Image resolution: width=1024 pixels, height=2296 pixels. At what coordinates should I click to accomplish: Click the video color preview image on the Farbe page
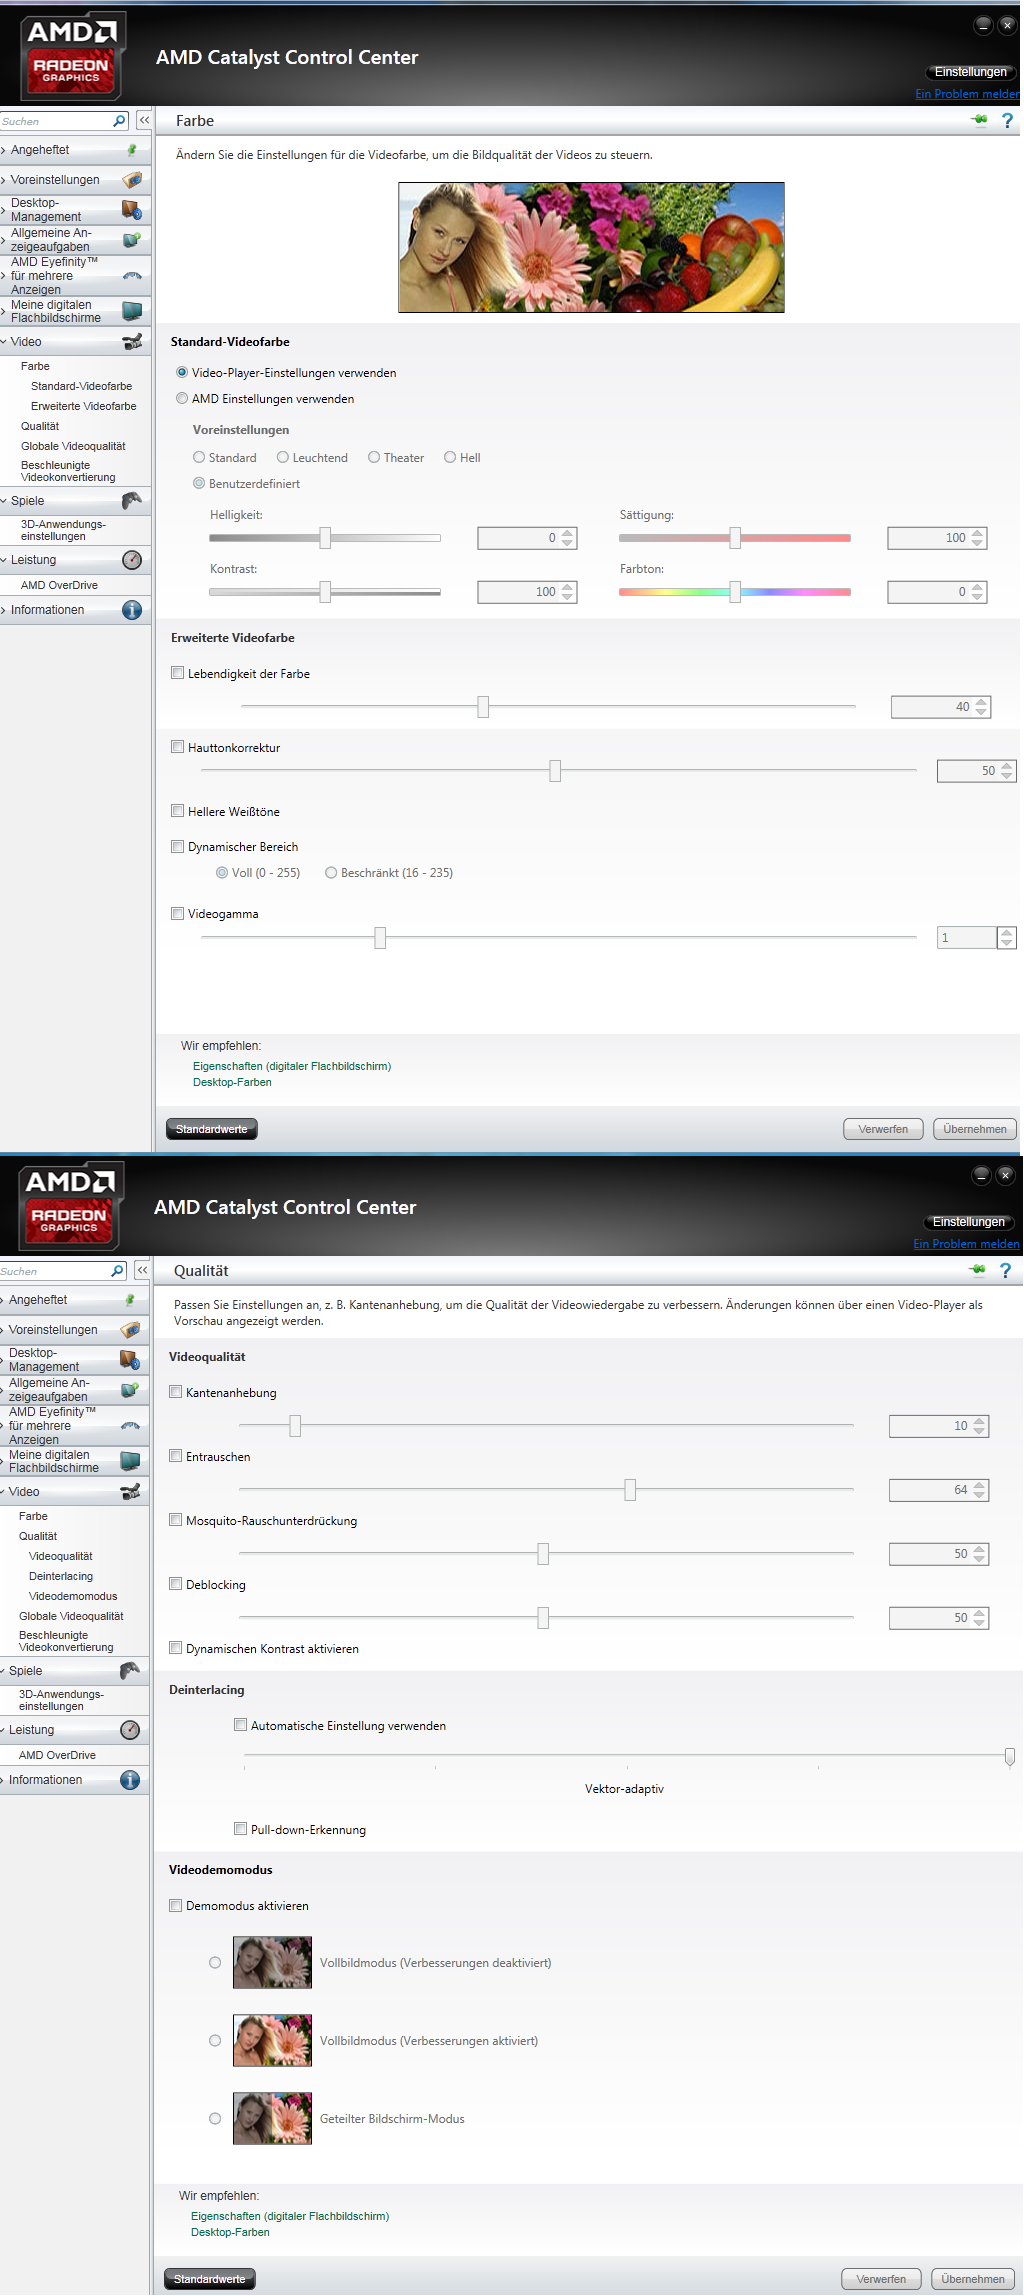coord(591,247)
